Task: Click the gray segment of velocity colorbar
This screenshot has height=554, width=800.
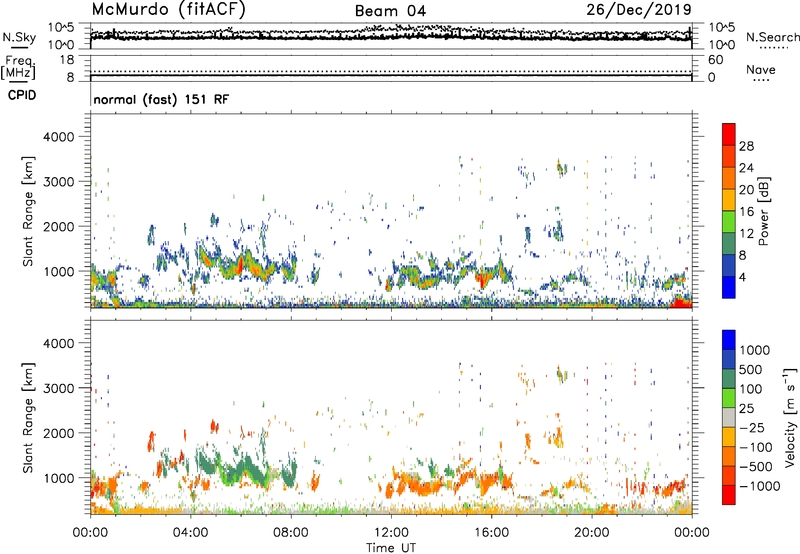Action: [729, 417]
